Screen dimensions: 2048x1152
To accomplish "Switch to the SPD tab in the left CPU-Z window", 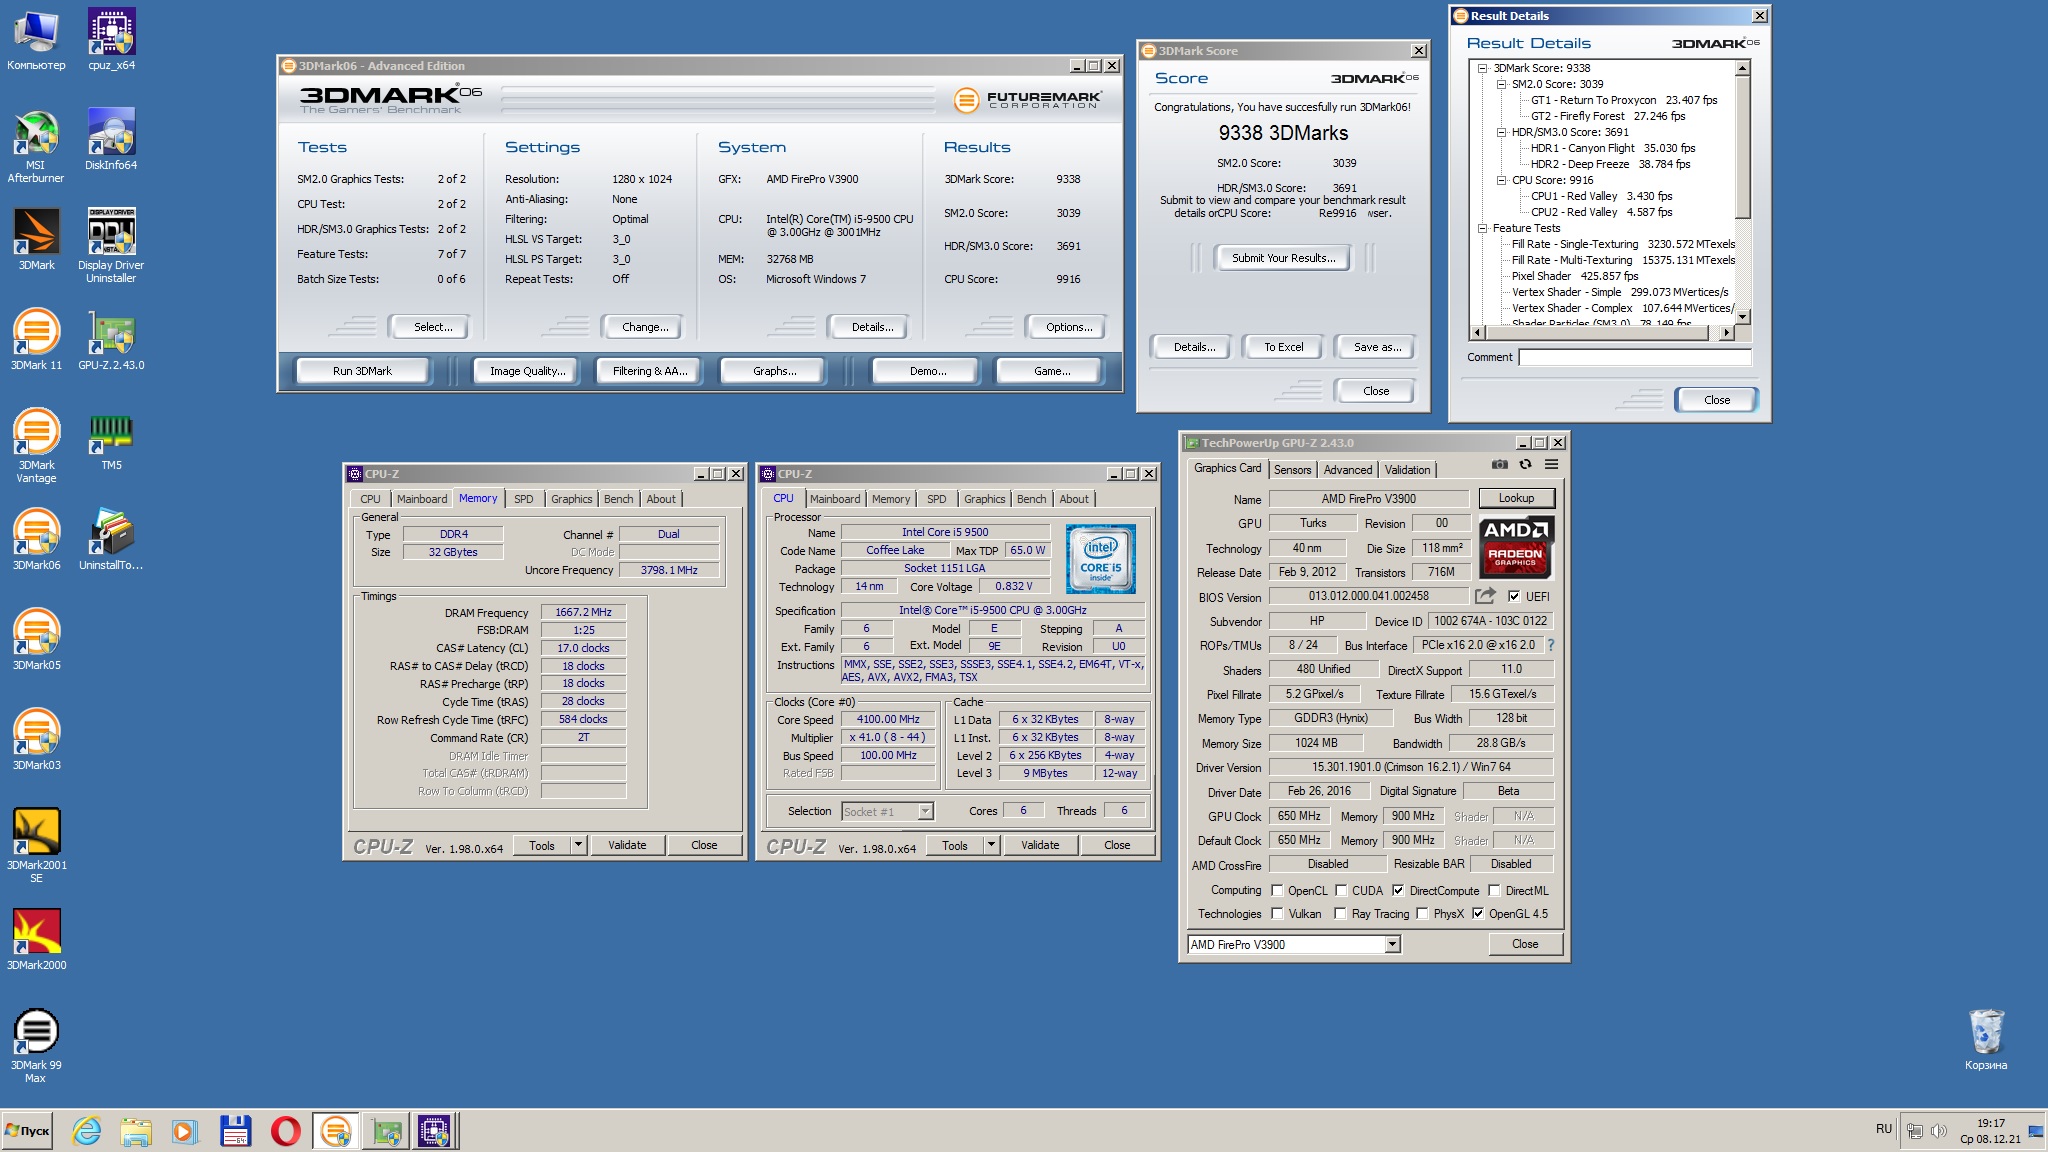I will coord(523,499).
